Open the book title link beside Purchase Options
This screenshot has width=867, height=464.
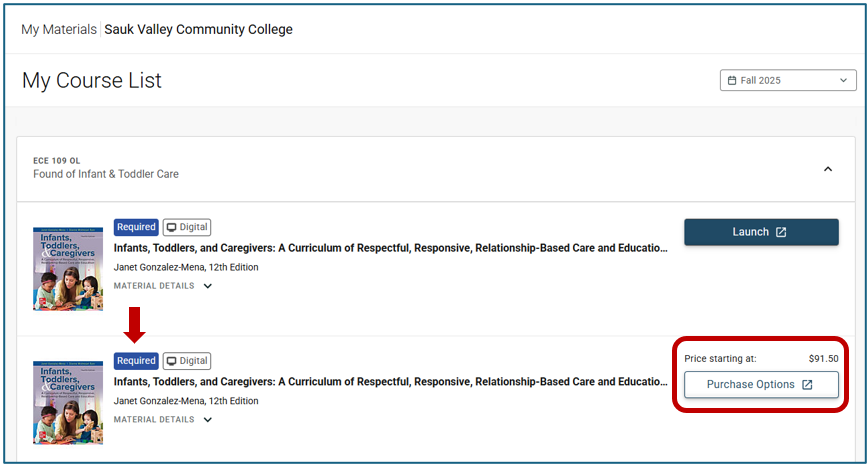(390, 381)
